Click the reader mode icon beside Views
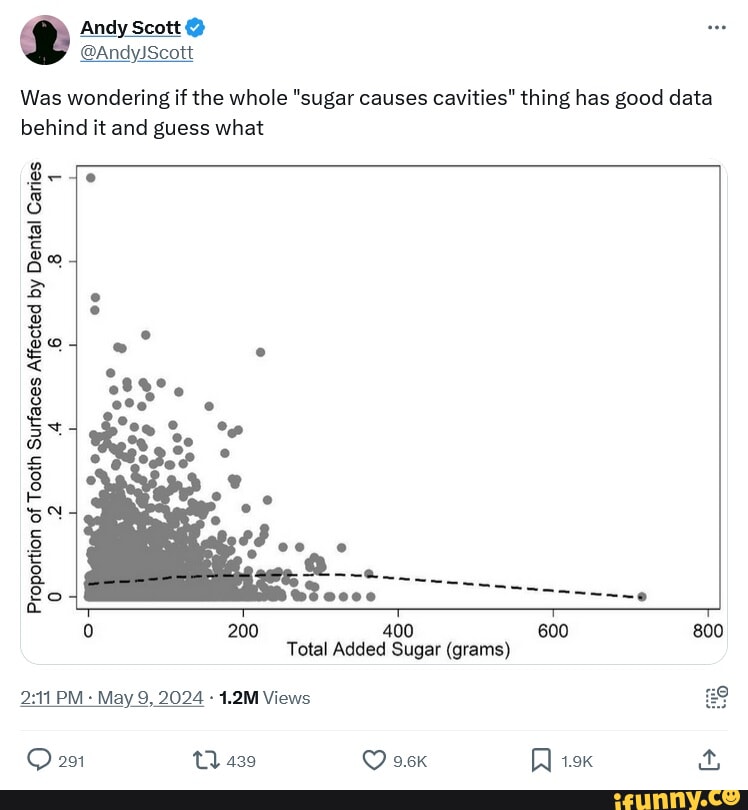This screenshot has height=810, width=748. 716,697
